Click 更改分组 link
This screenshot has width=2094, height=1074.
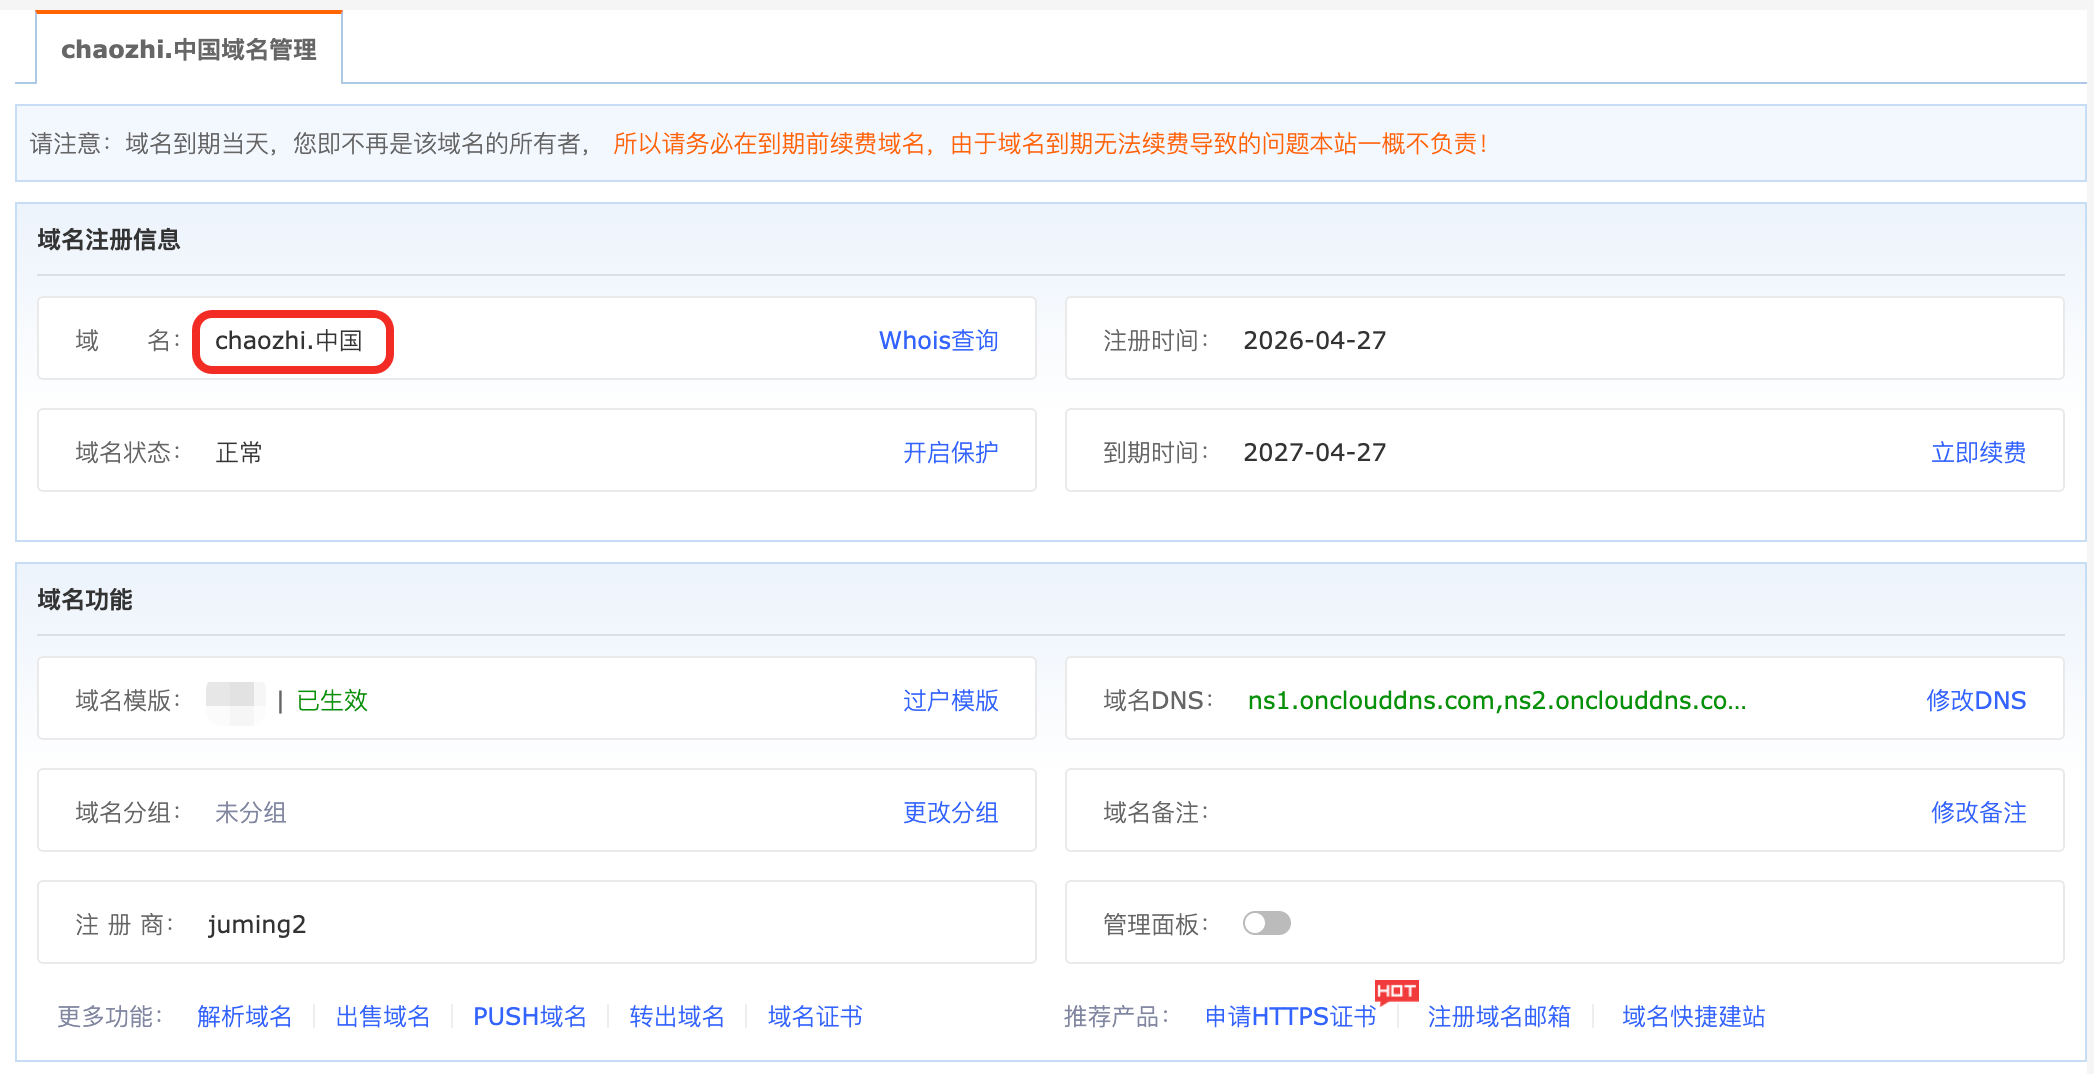(950, 813)
